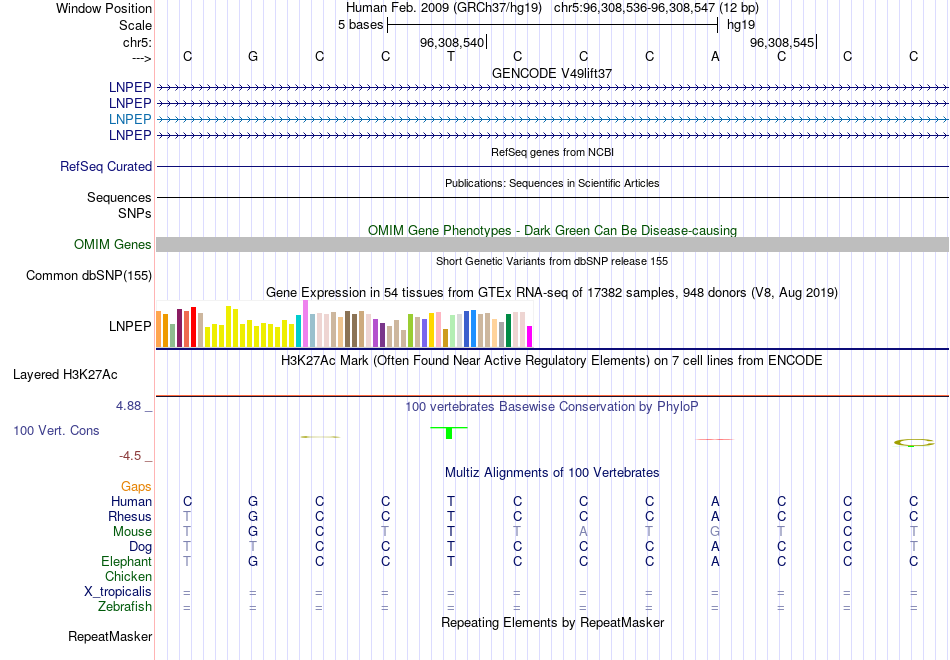Select the Chicken alignment row label
Viewport: 950px width, 660px height.
point(128,576)
